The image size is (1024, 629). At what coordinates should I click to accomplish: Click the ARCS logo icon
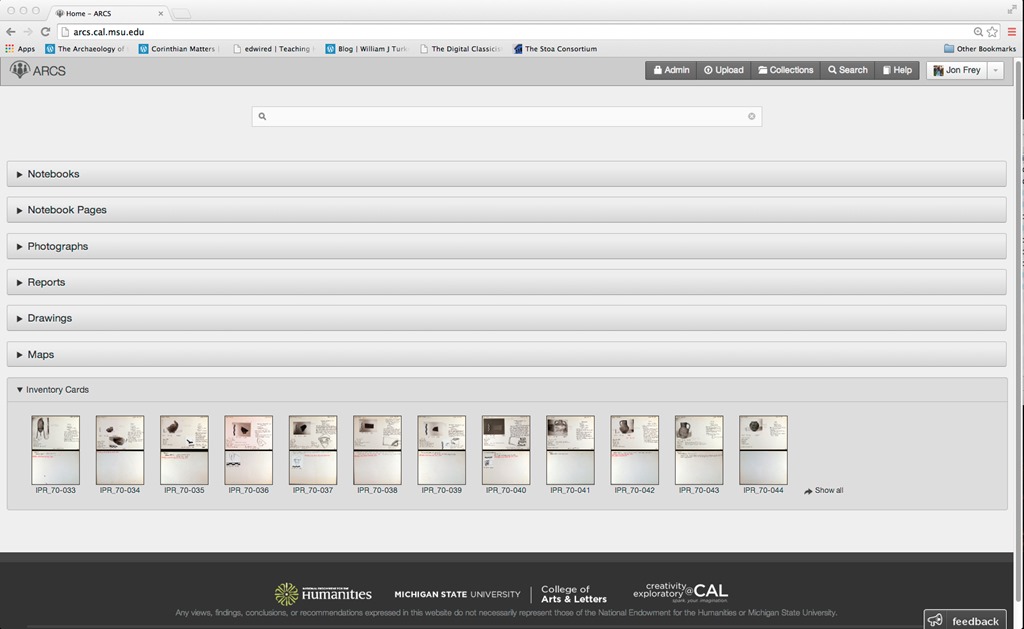pyautogui.click(x=20, y=70)
